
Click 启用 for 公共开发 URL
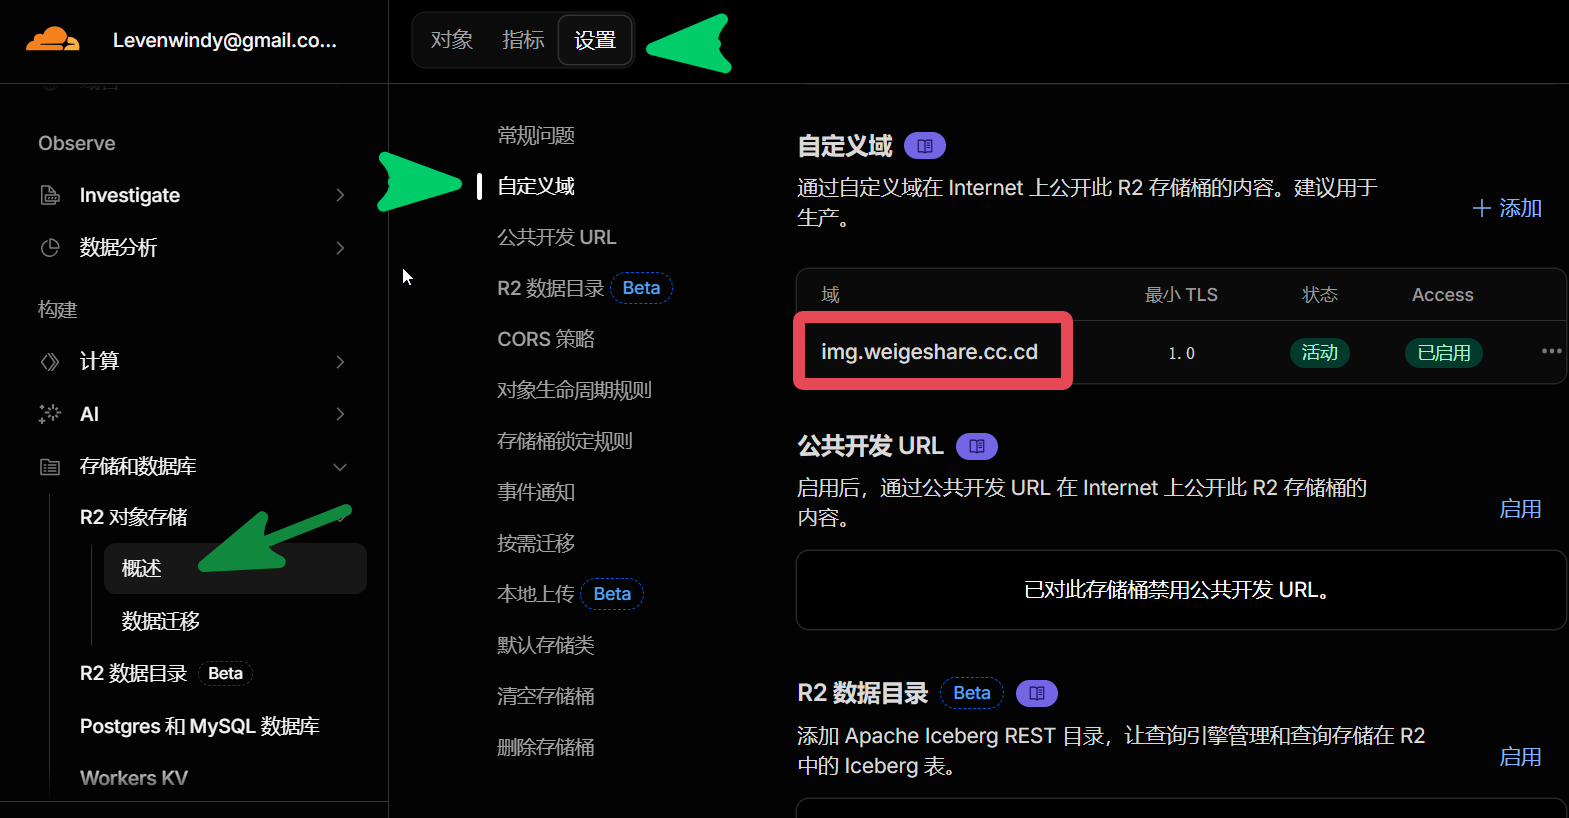point(1520,509)
